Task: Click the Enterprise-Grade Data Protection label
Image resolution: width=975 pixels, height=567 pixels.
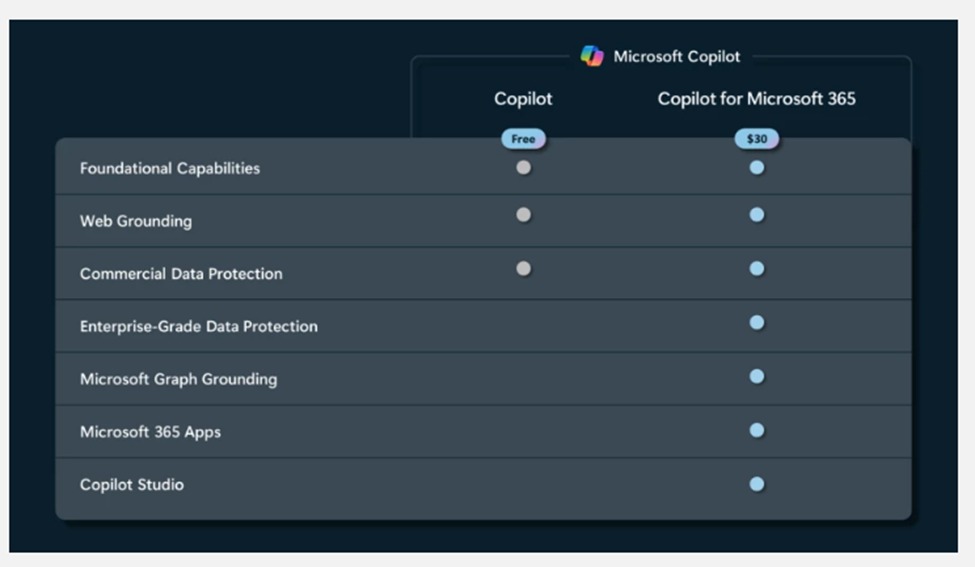Action: point(199,327)
